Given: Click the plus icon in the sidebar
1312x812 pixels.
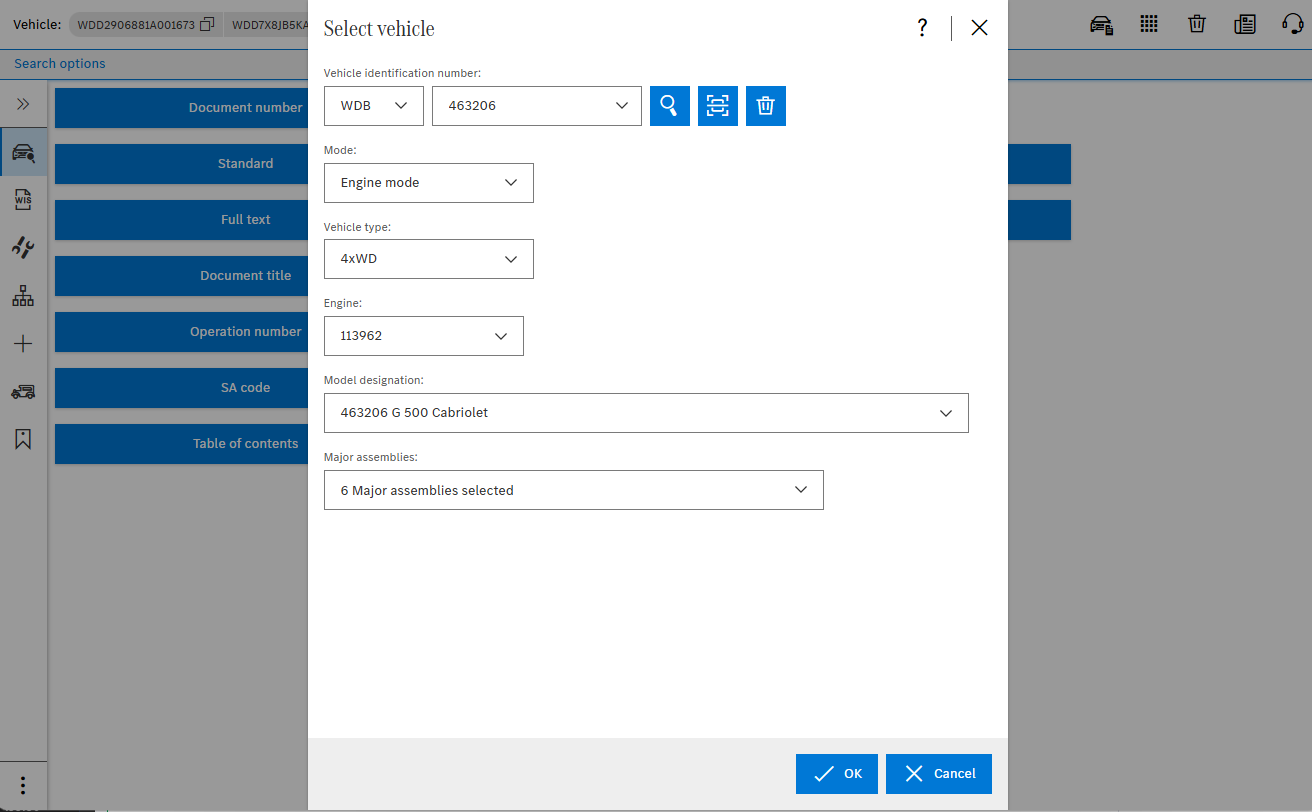Looking at the screenshot, I should point(23,344).
